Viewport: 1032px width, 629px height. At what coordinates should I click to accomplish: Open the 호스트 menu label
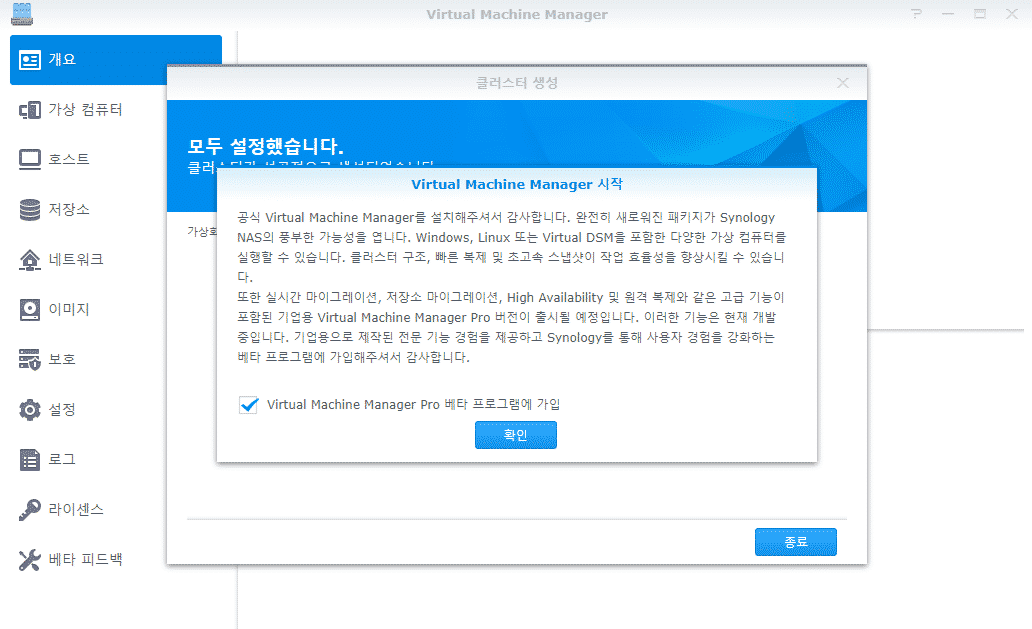tap(69, 160)
